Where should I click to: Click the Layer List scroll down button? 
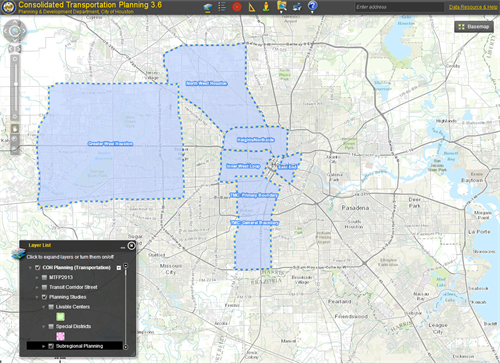click(x=126, y=347)
